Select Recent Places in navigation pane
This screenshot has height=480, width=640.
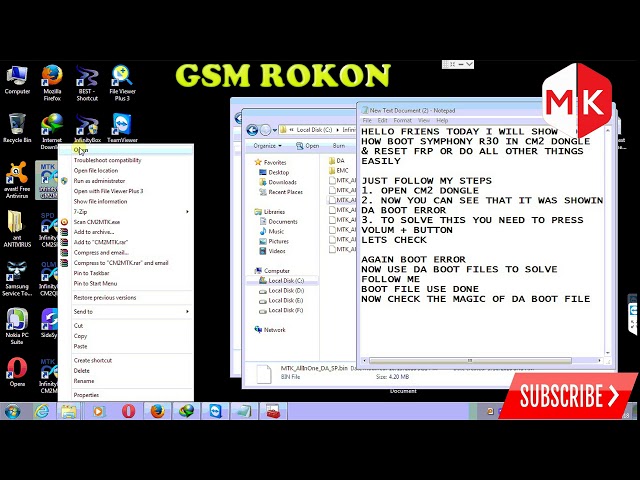pos(281,192)
